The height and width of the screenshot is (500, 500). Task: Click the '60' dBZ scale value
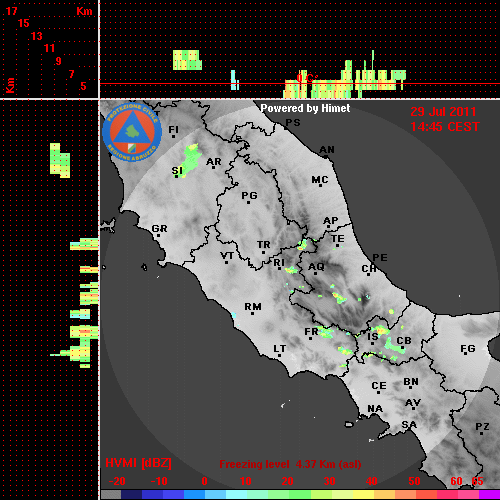pos(456,481)
